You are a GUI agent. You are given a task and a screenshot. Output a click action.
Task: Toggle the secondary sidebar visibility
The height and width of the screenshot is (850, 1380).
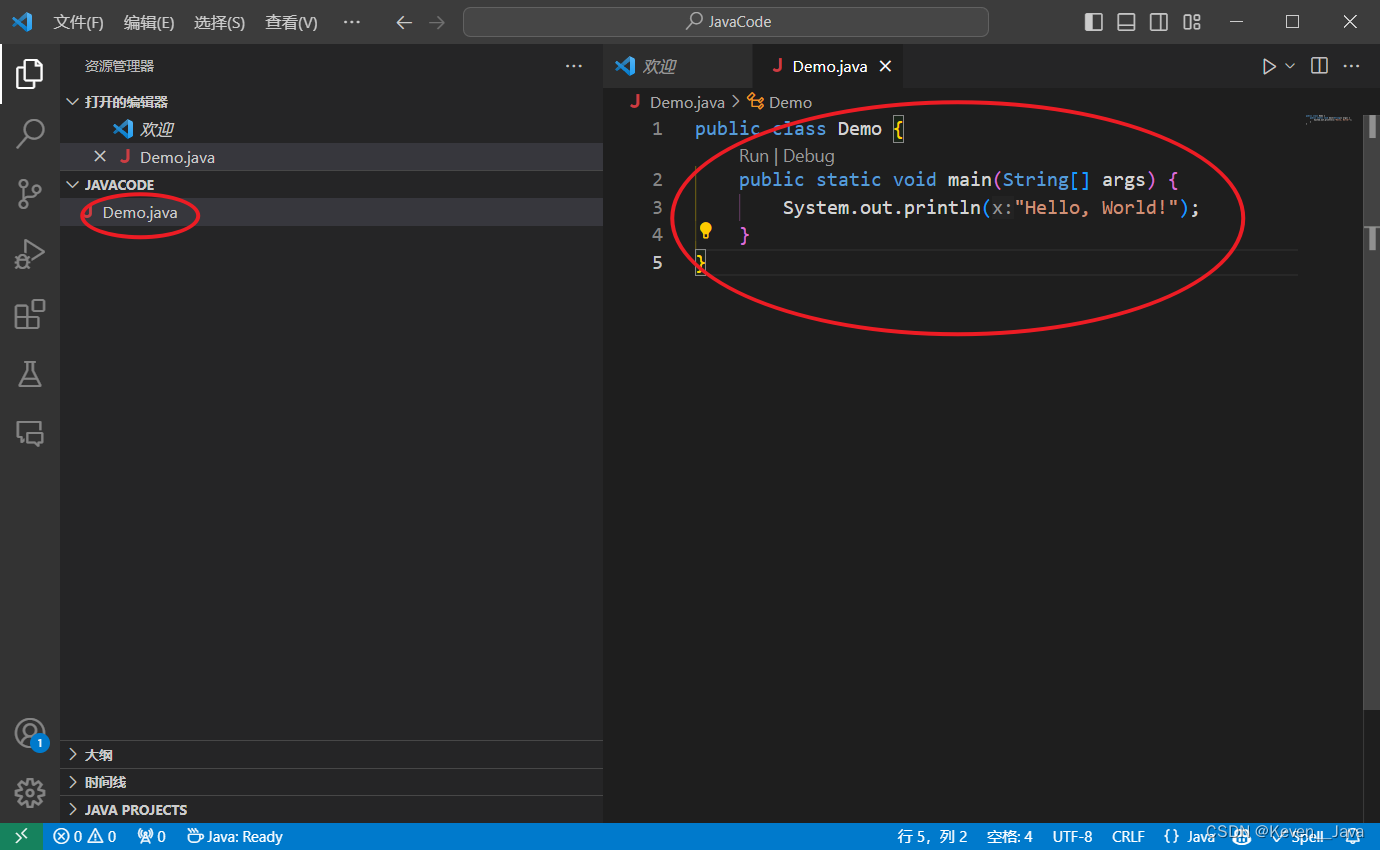click(x=1159, y=22)
